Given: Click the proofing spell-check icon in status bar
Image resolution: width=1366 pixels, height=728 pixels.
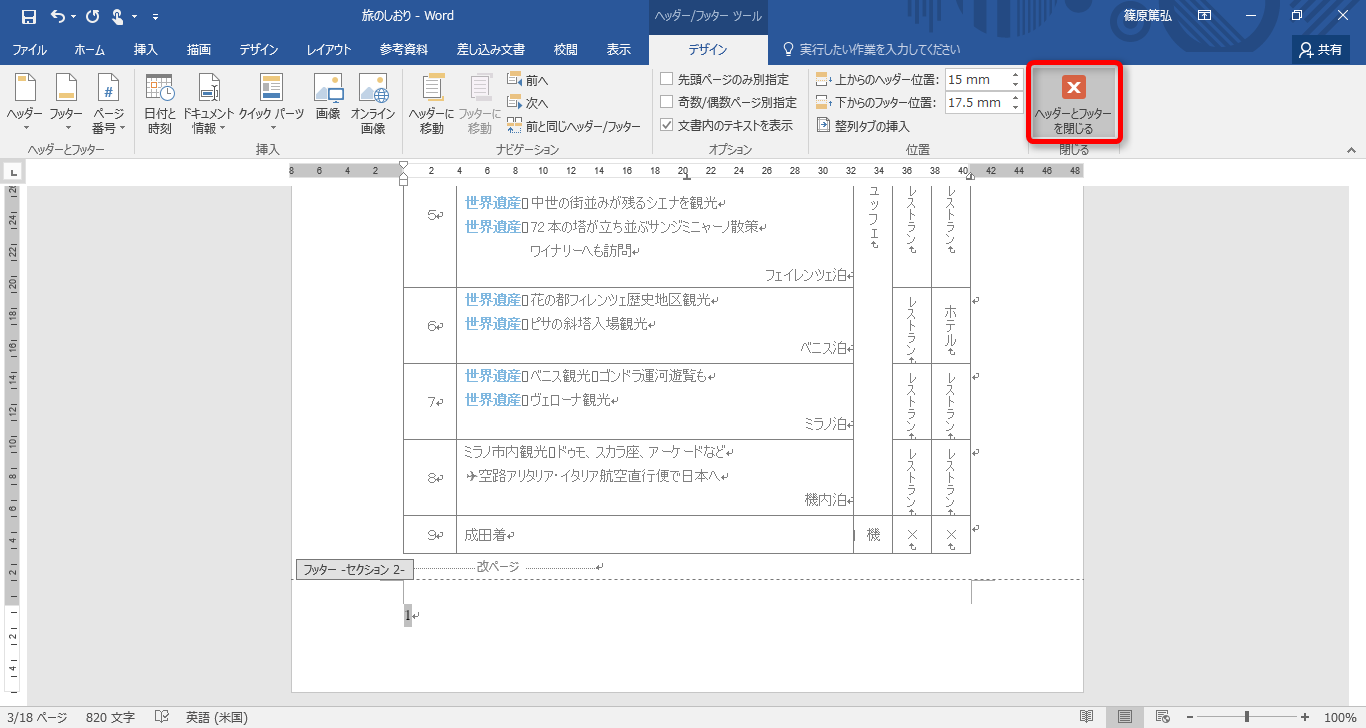Looking at the screenshot, I should coord(161,717).
